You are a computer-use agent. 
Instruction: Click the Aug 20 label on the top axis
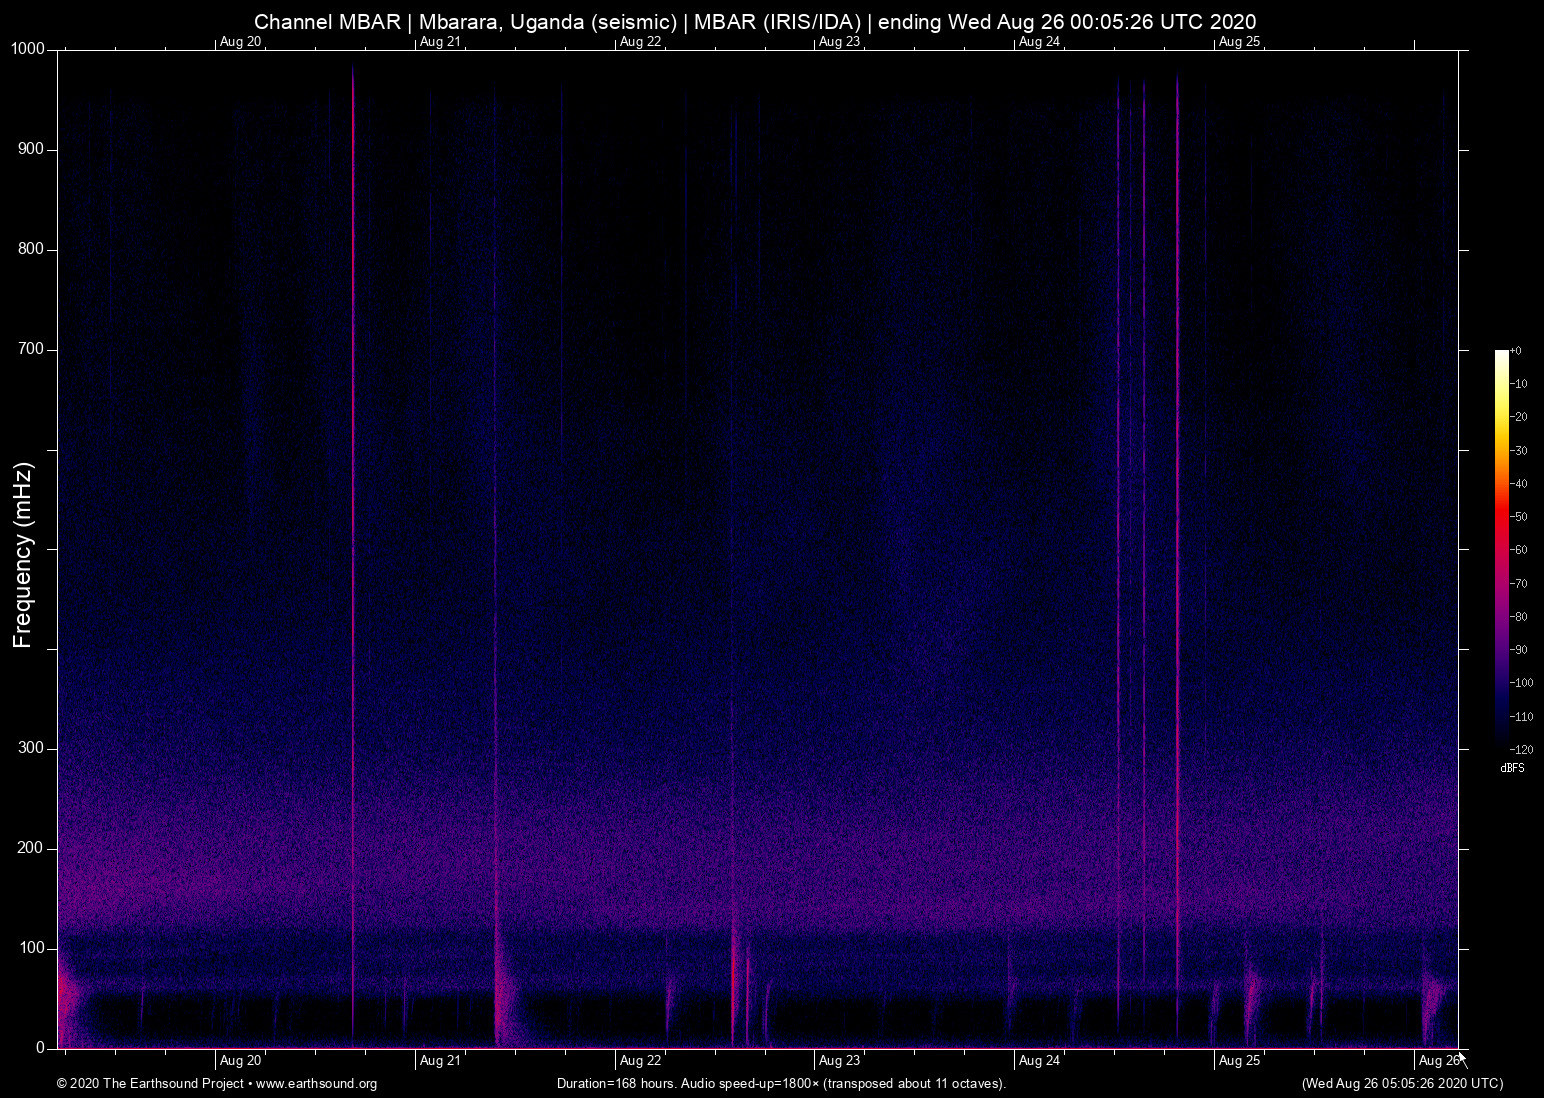coord(240,41)
